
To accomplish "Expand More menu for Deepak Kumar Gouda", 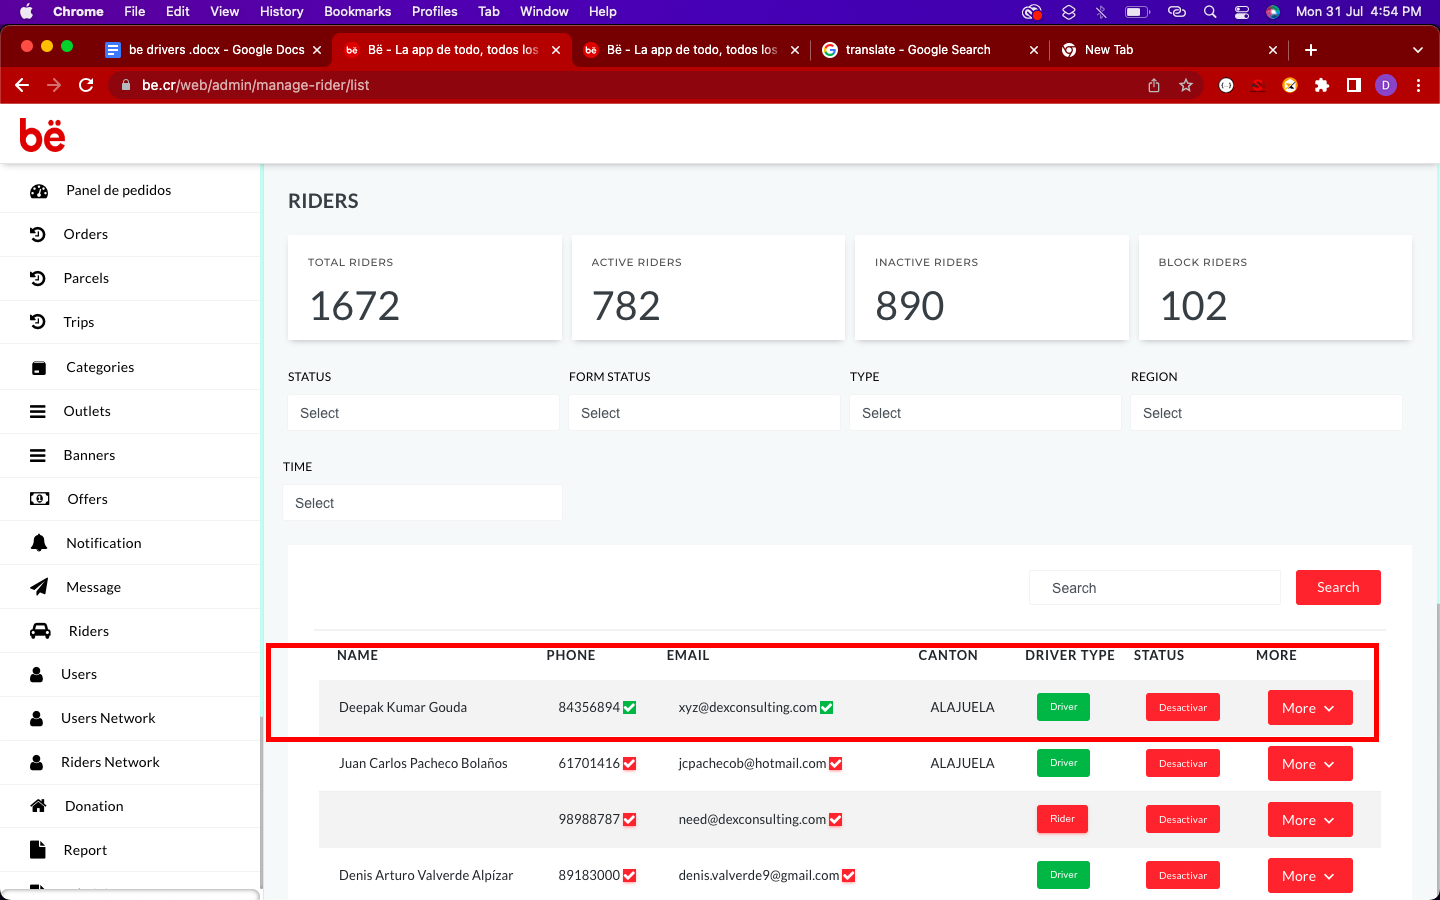I will click(1309, 708).
